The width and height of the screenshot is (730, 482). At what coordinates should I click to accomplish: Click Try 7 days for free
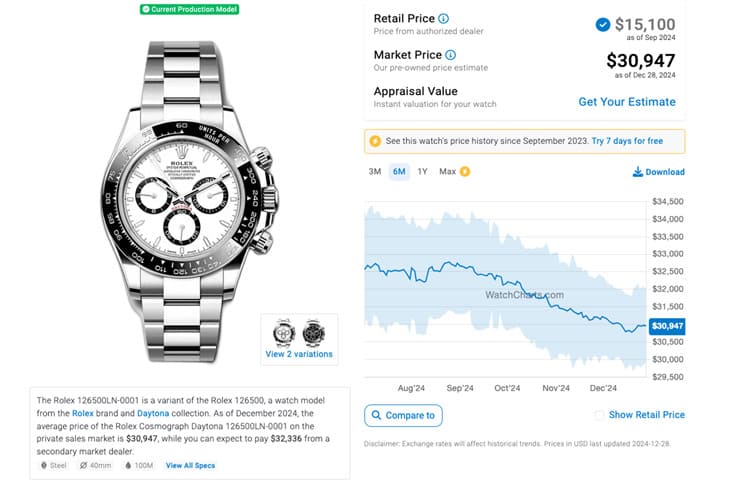pyautogui.click(x=626, y=141)
